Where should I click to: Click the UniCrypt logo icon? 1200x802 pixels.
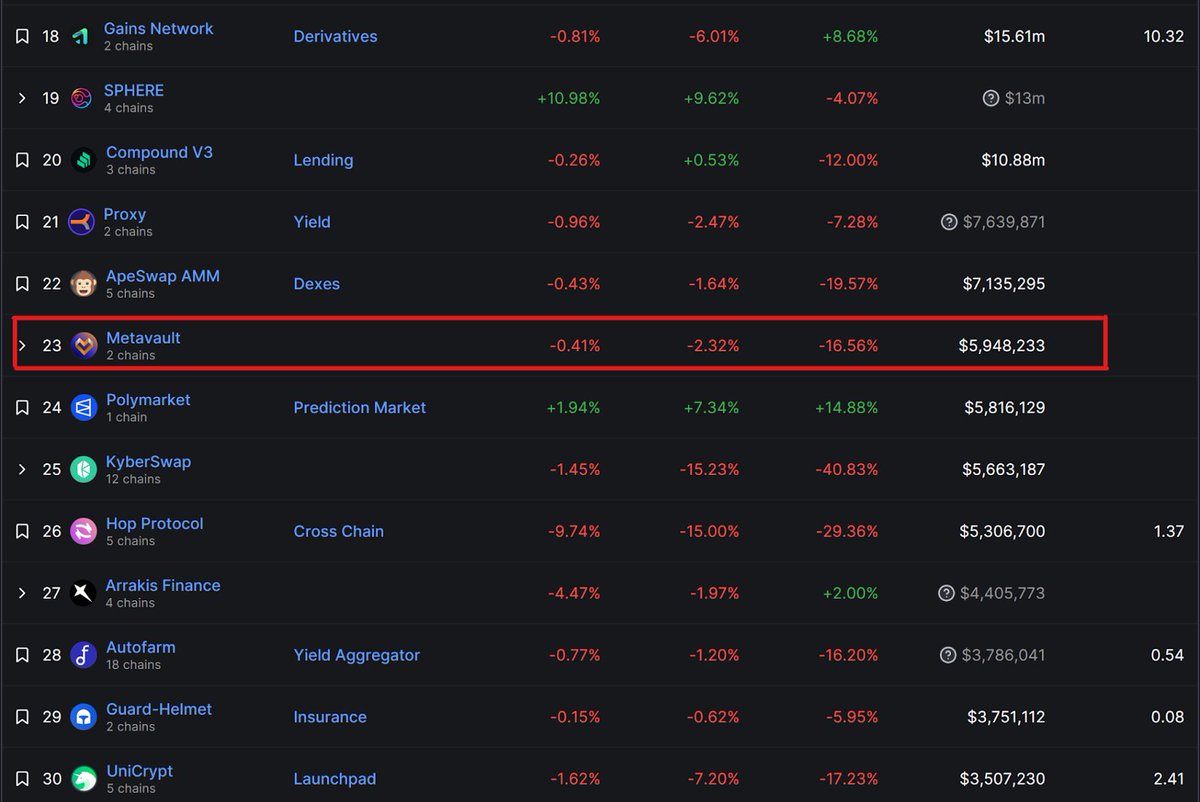coord(84,780)
